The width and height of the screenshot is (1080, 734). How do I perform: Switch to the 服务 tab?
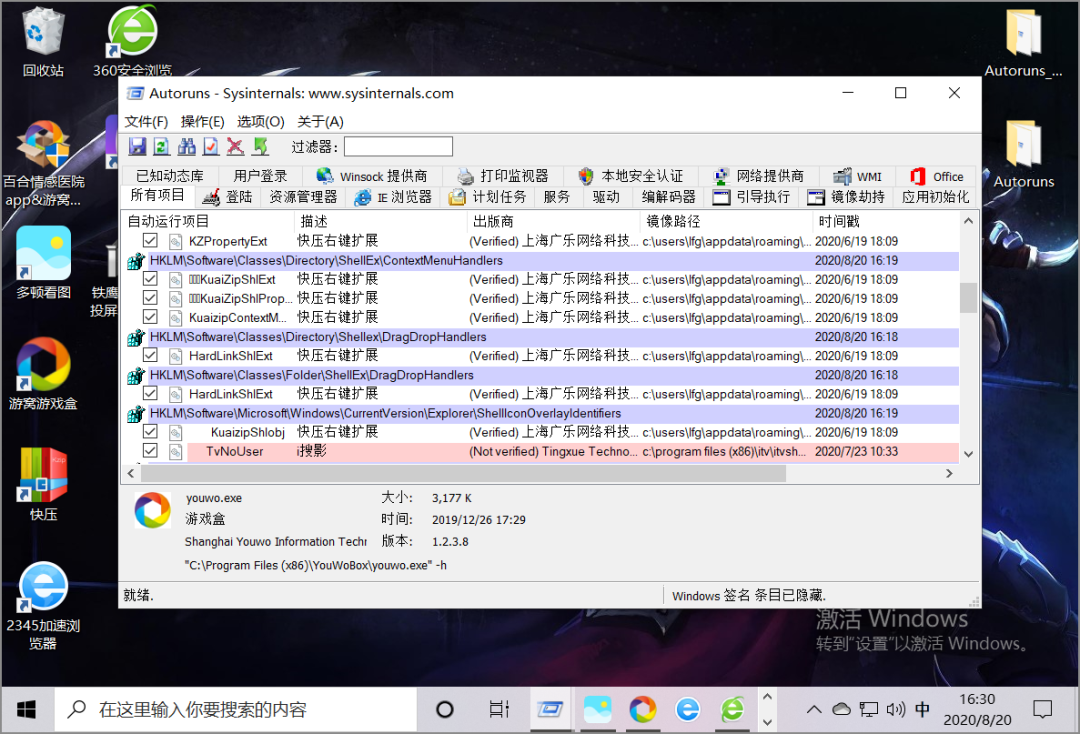557,196
